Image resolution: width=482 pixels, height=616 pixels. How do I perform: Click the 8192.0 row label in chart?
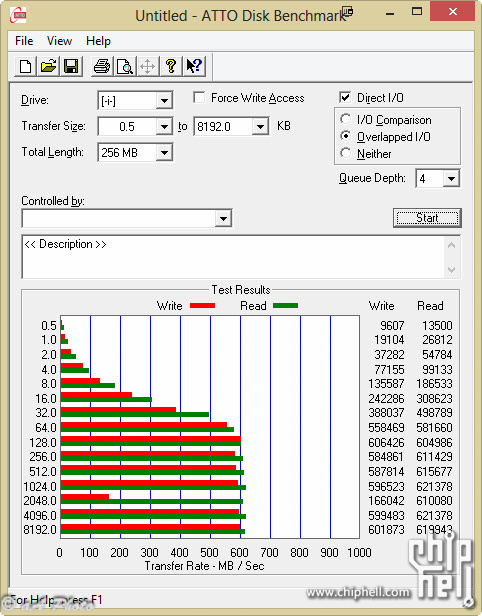click(40, 530)
